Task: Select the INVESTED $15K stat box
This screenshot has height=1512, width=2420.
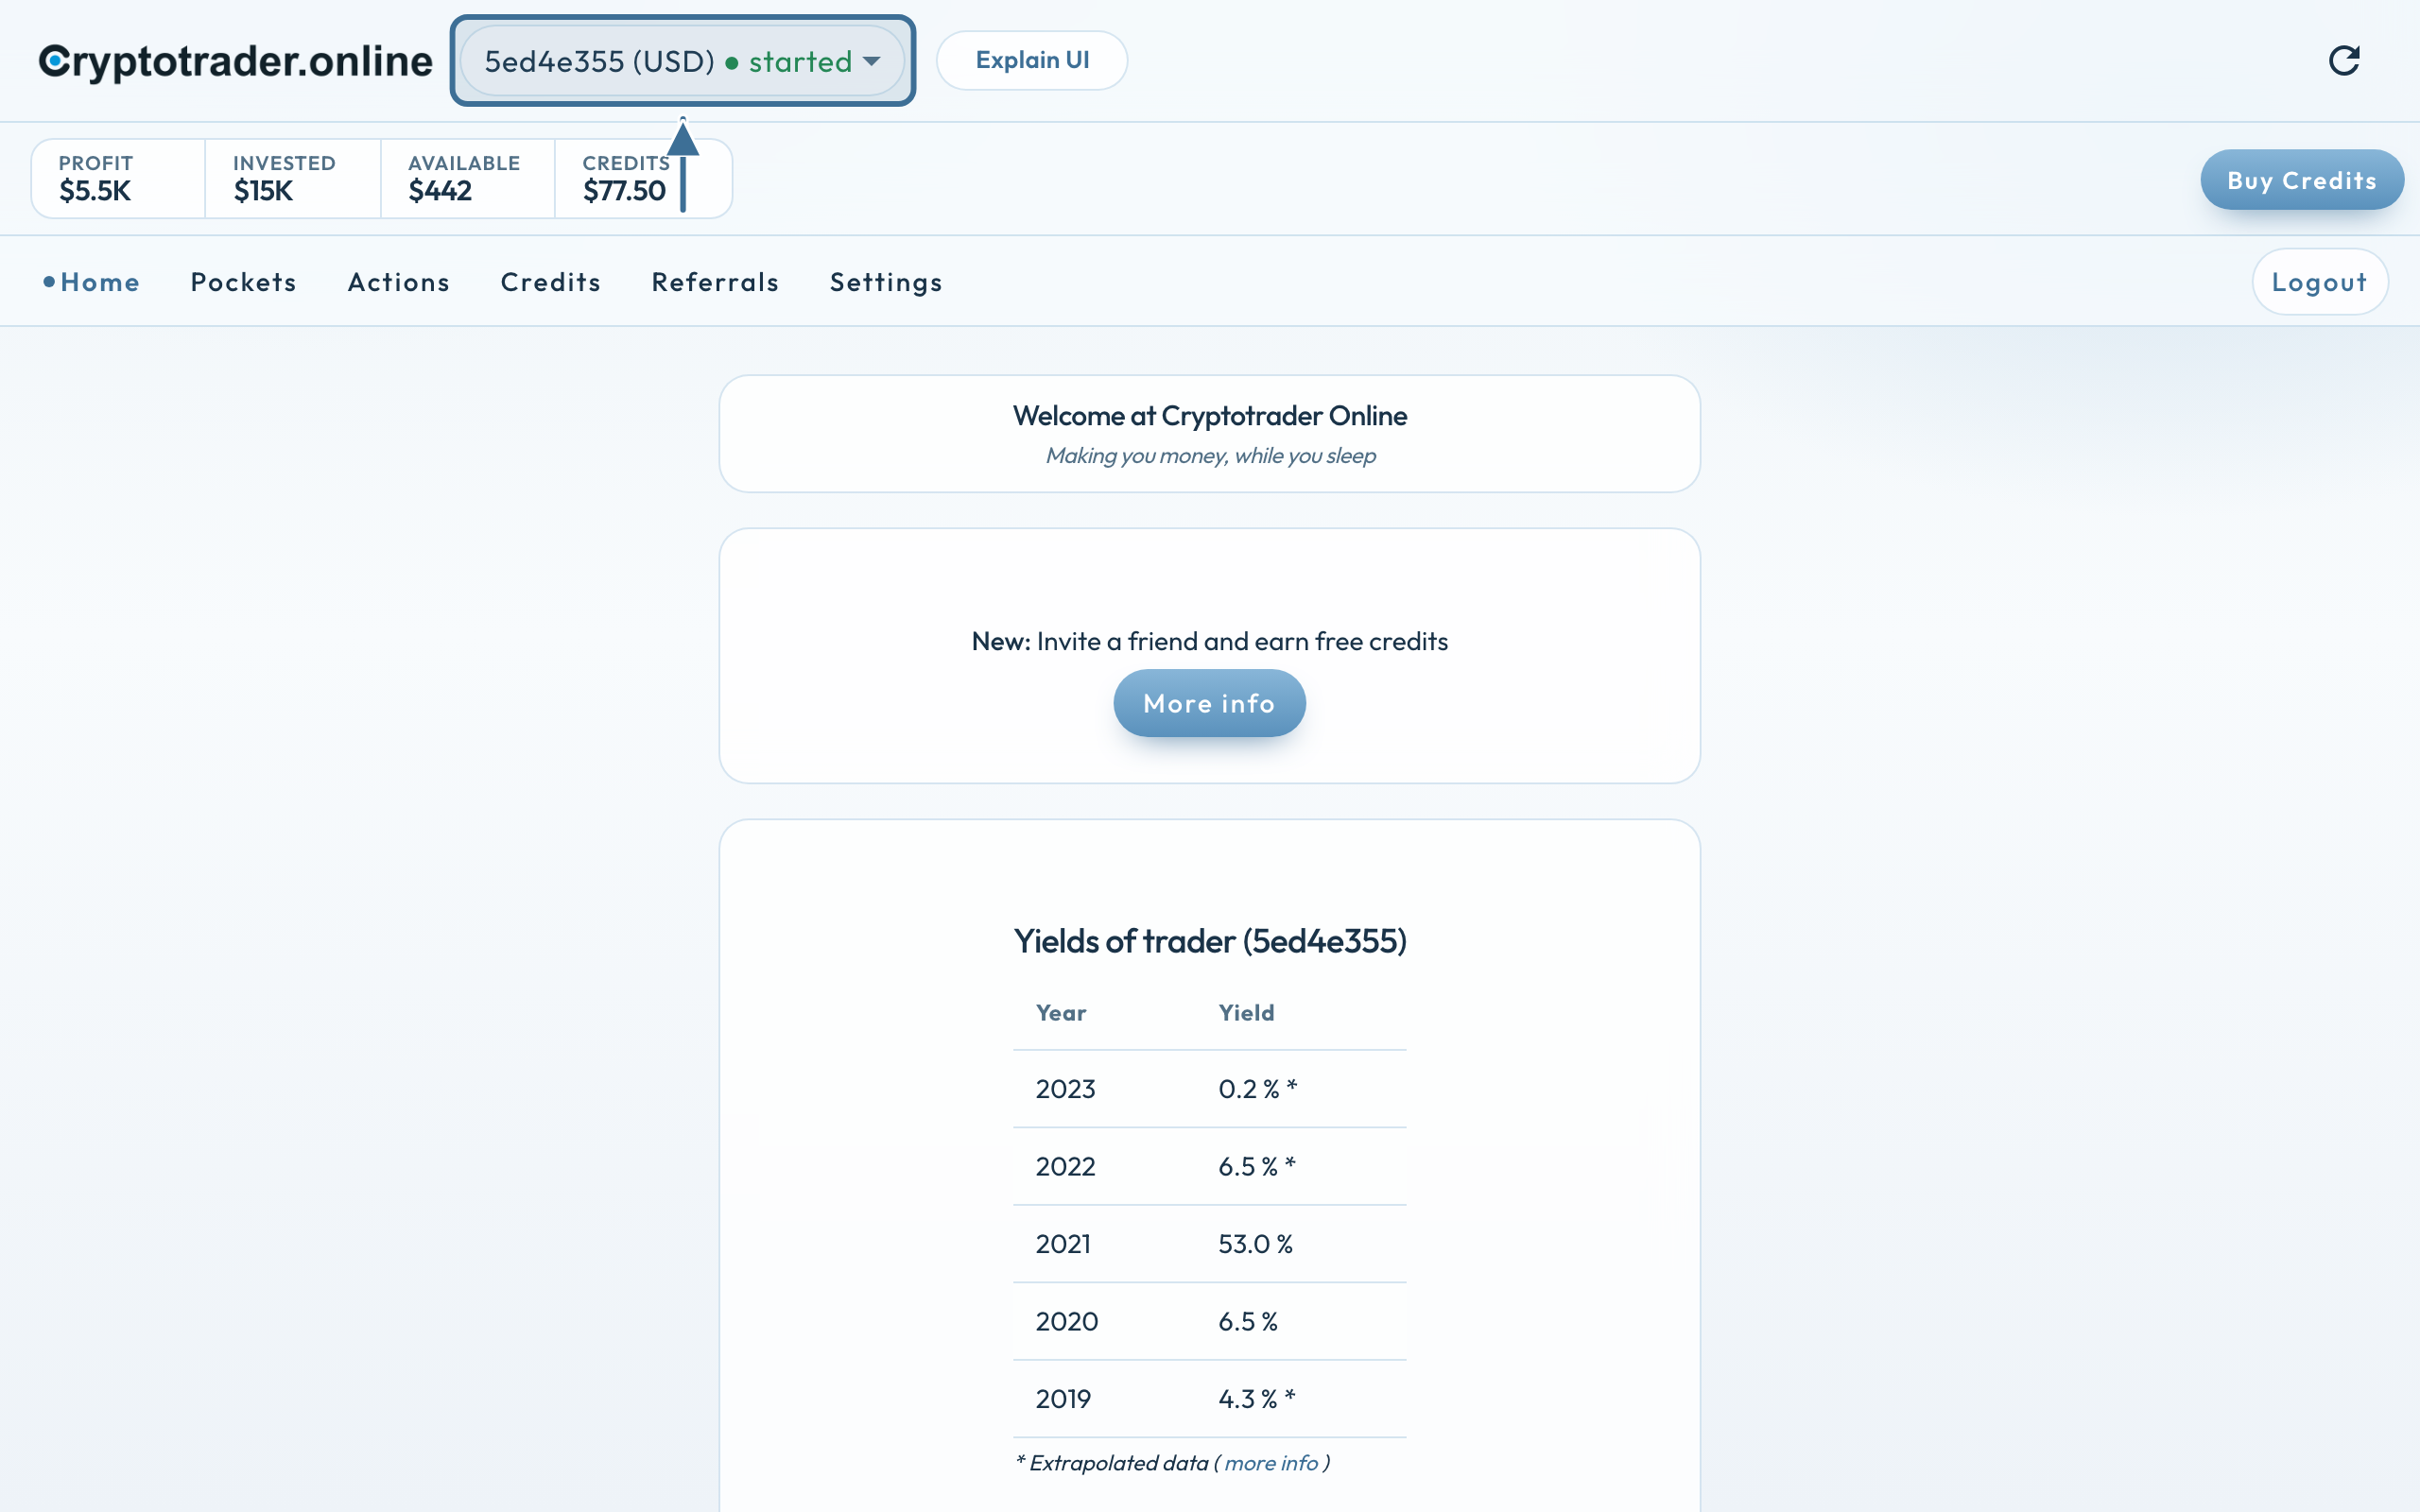Action: click(293, 178)
